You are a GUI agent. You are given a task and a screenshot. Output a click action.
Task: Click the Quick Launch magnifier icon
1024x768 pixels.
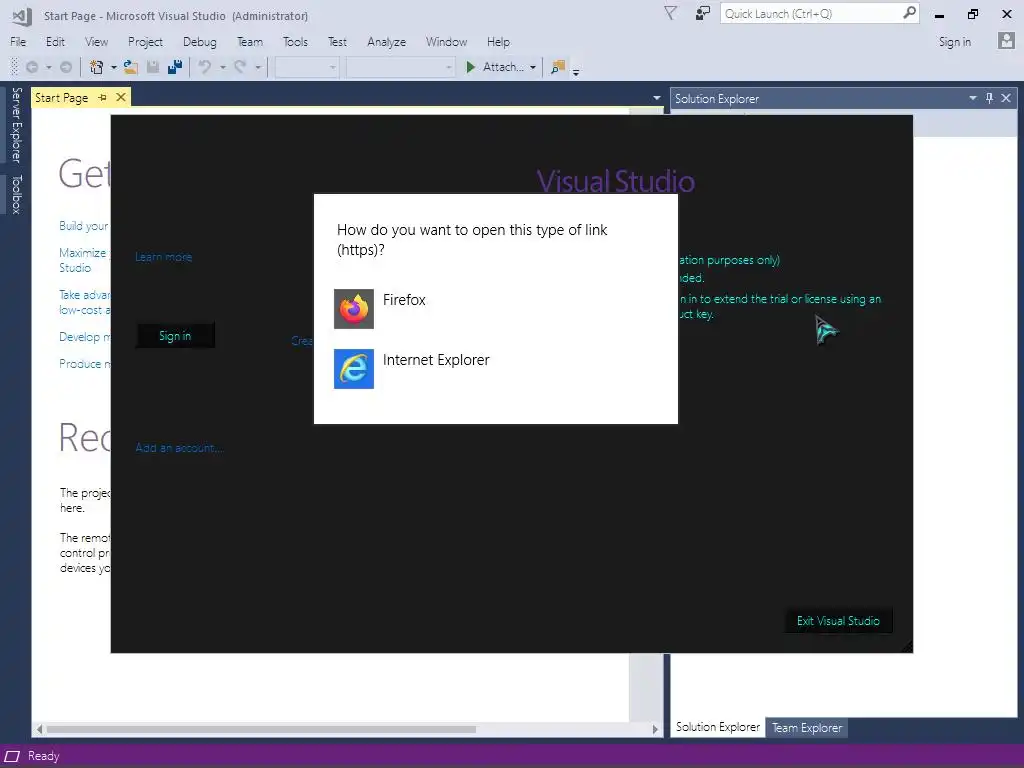[909, 13]
